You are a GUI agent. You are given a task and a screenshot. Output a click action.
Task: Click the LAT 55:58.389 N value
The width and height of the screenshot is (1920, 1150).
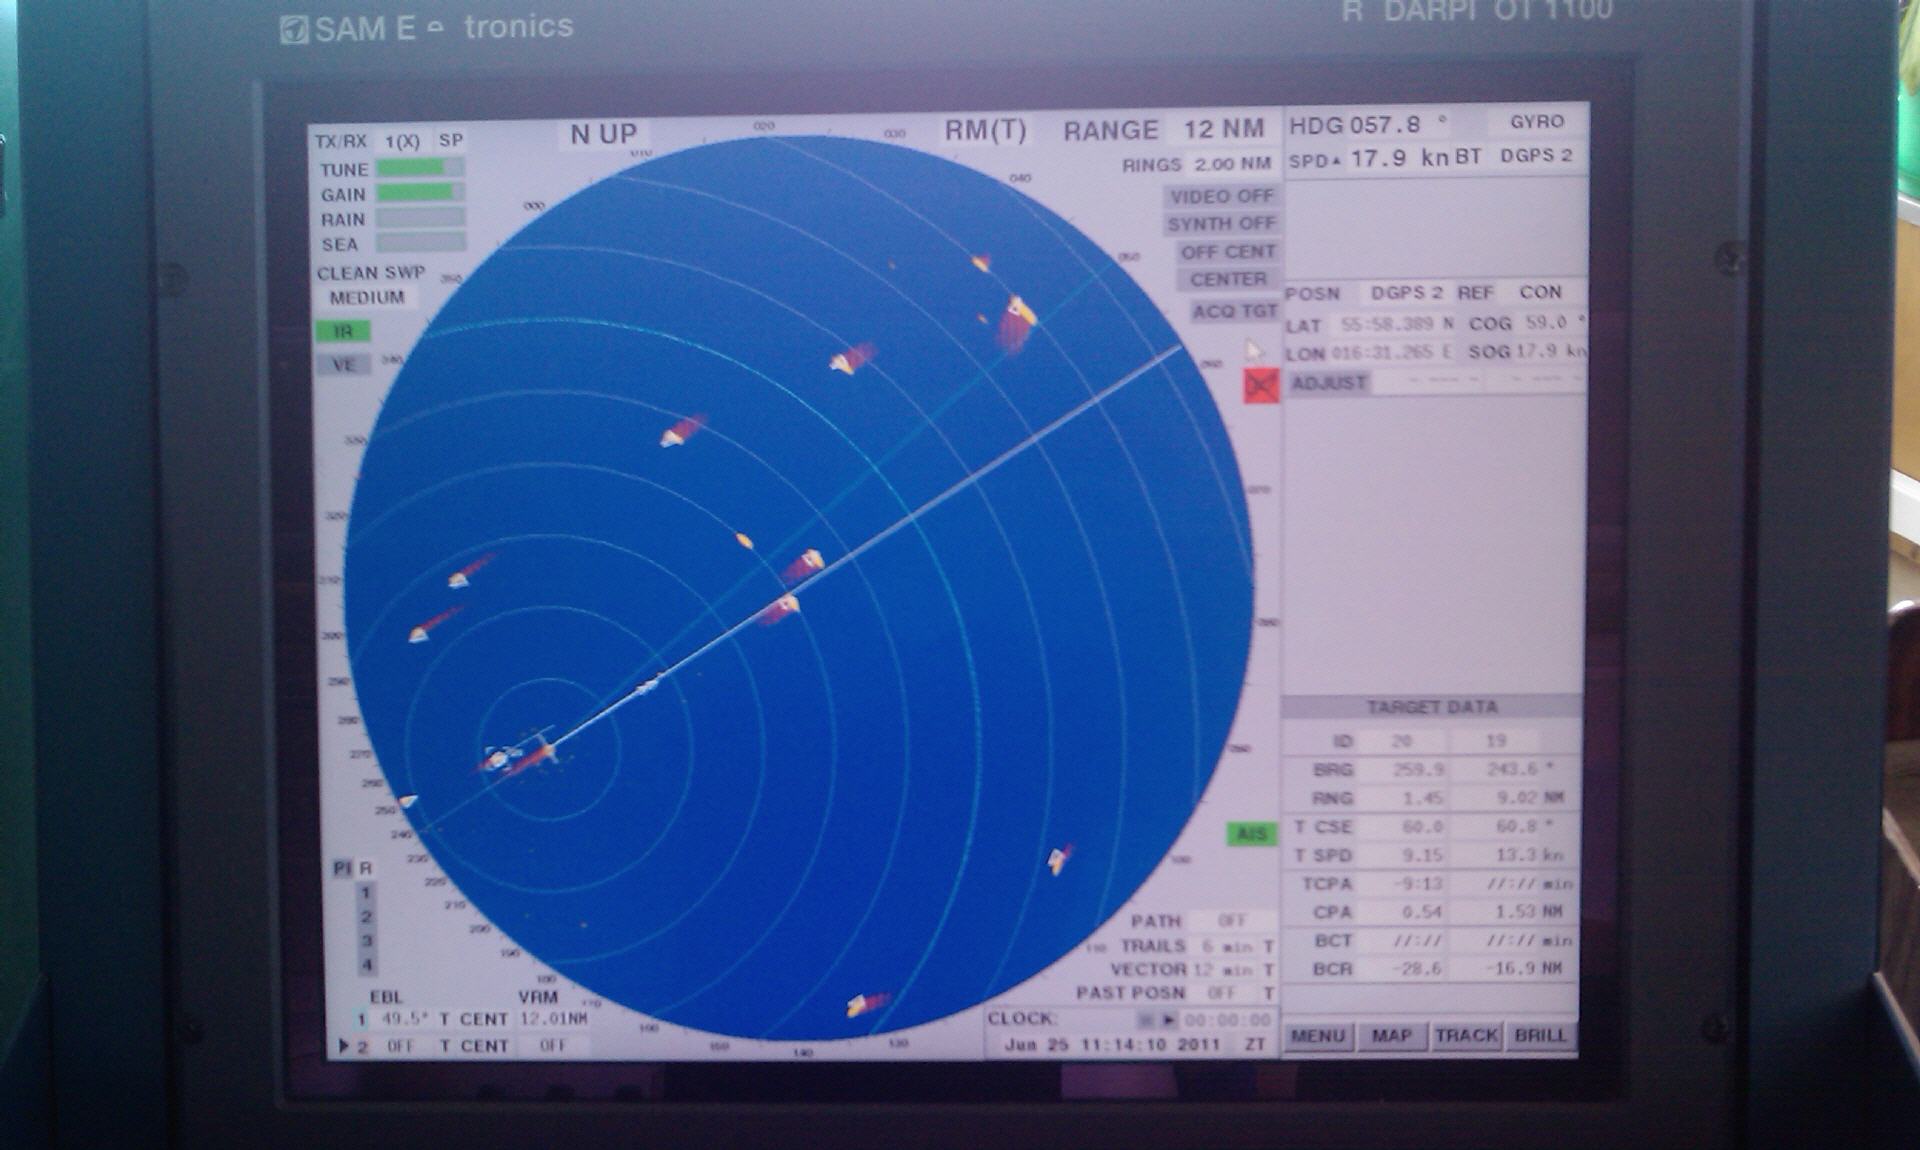[1397, 325]
